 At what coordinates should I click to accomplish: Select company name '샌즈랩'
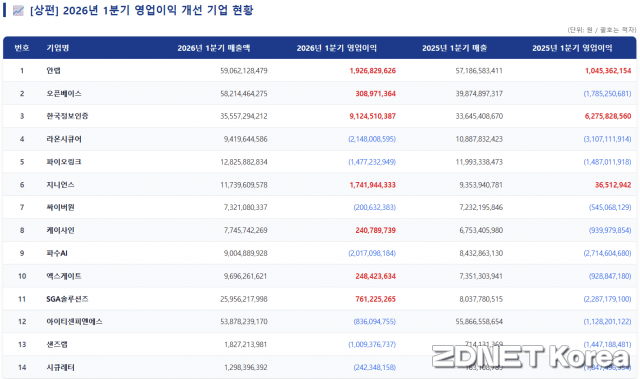tap(57, 344)
